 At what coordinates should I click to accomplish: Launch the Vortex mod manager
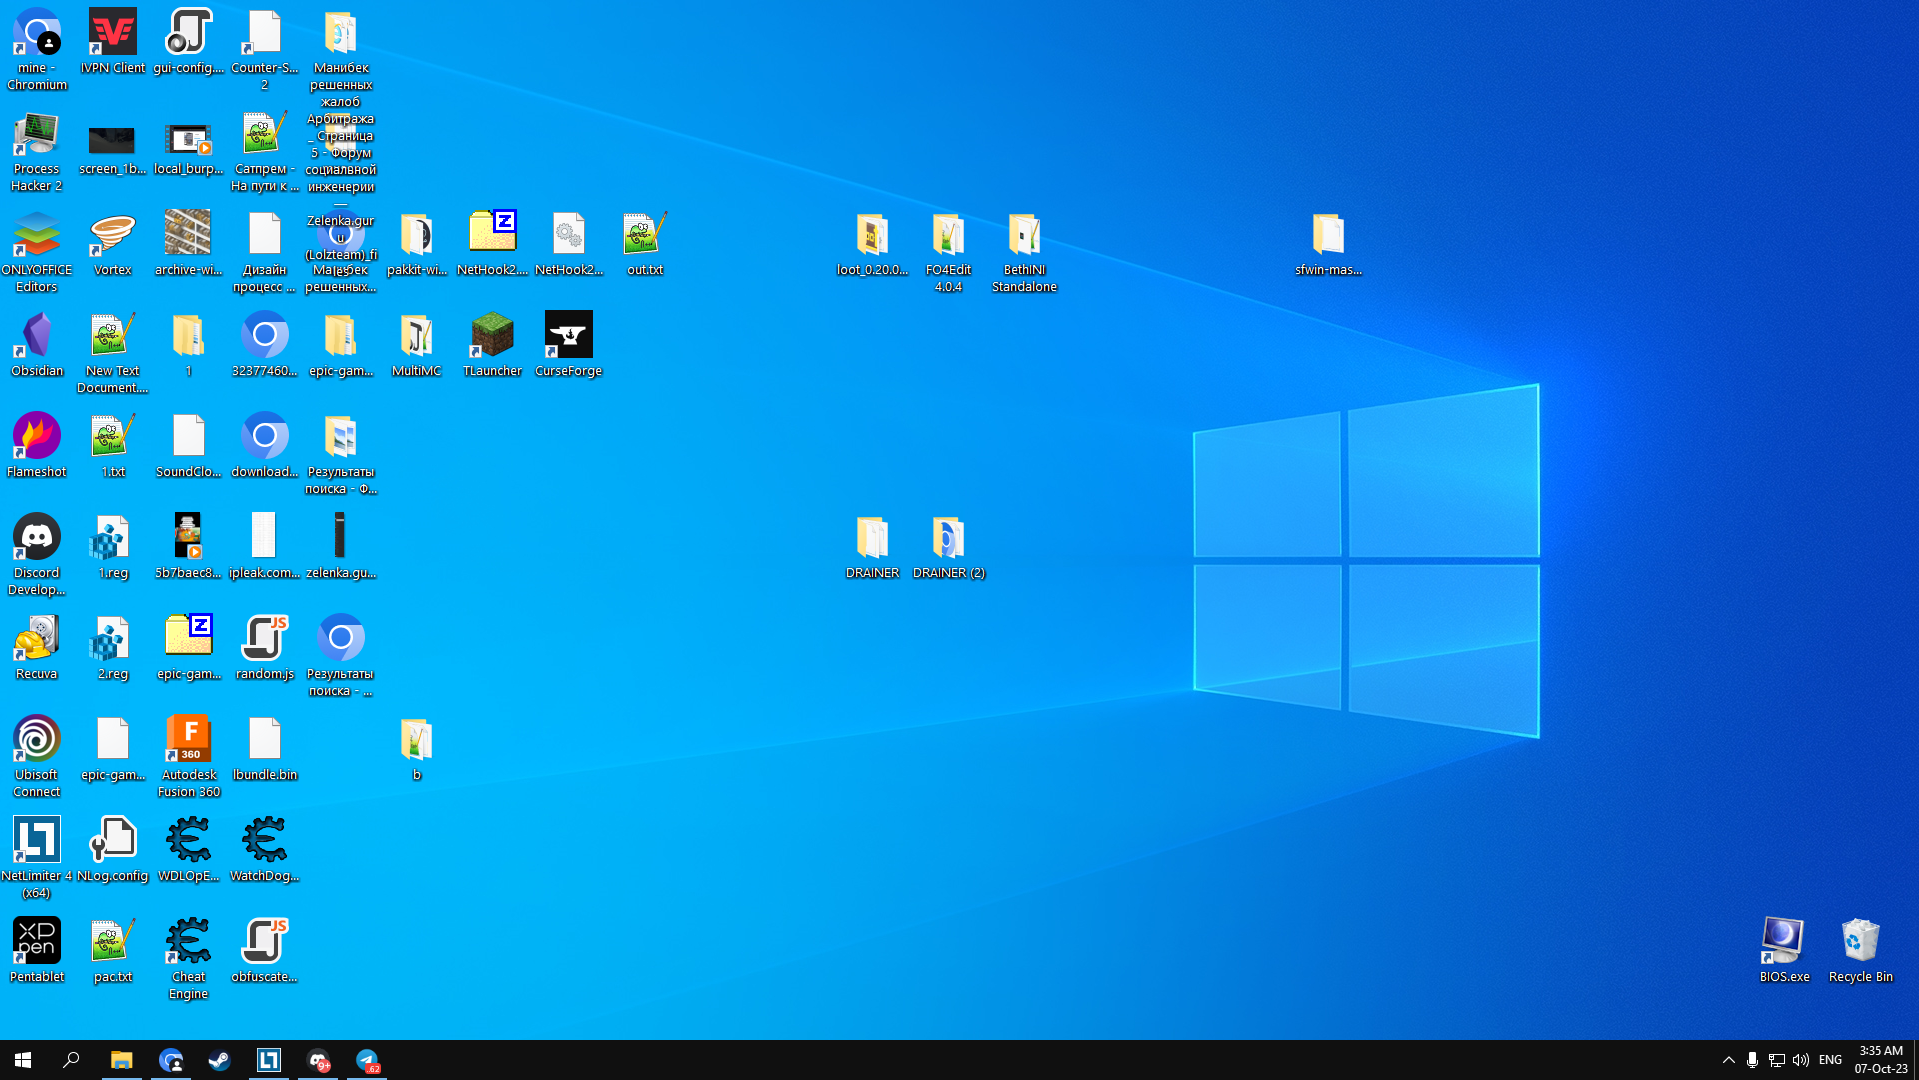(x=112, y=245)
